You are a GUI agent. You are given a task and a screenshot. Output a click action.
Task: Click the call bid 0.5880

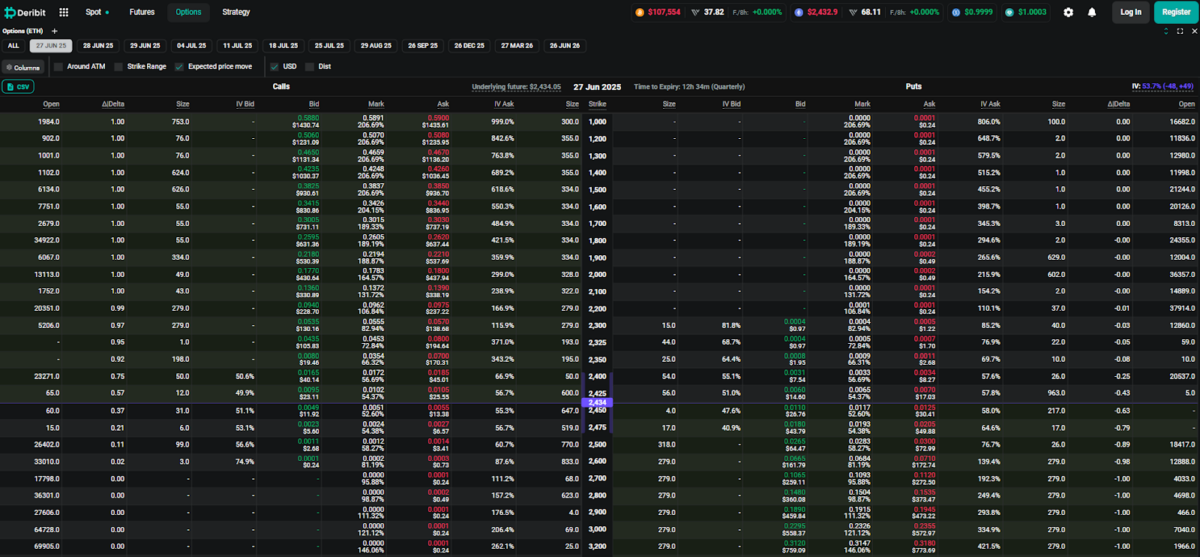point(308,118)
